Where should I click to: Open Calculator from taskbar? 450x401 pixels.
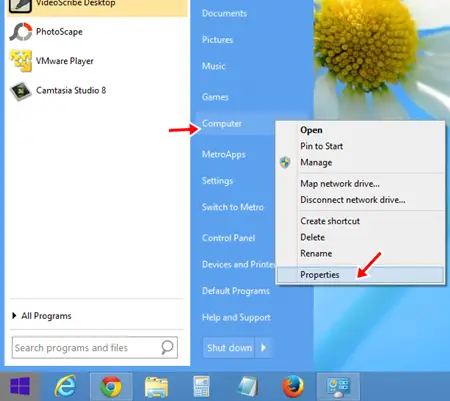[x=202, y=386]
